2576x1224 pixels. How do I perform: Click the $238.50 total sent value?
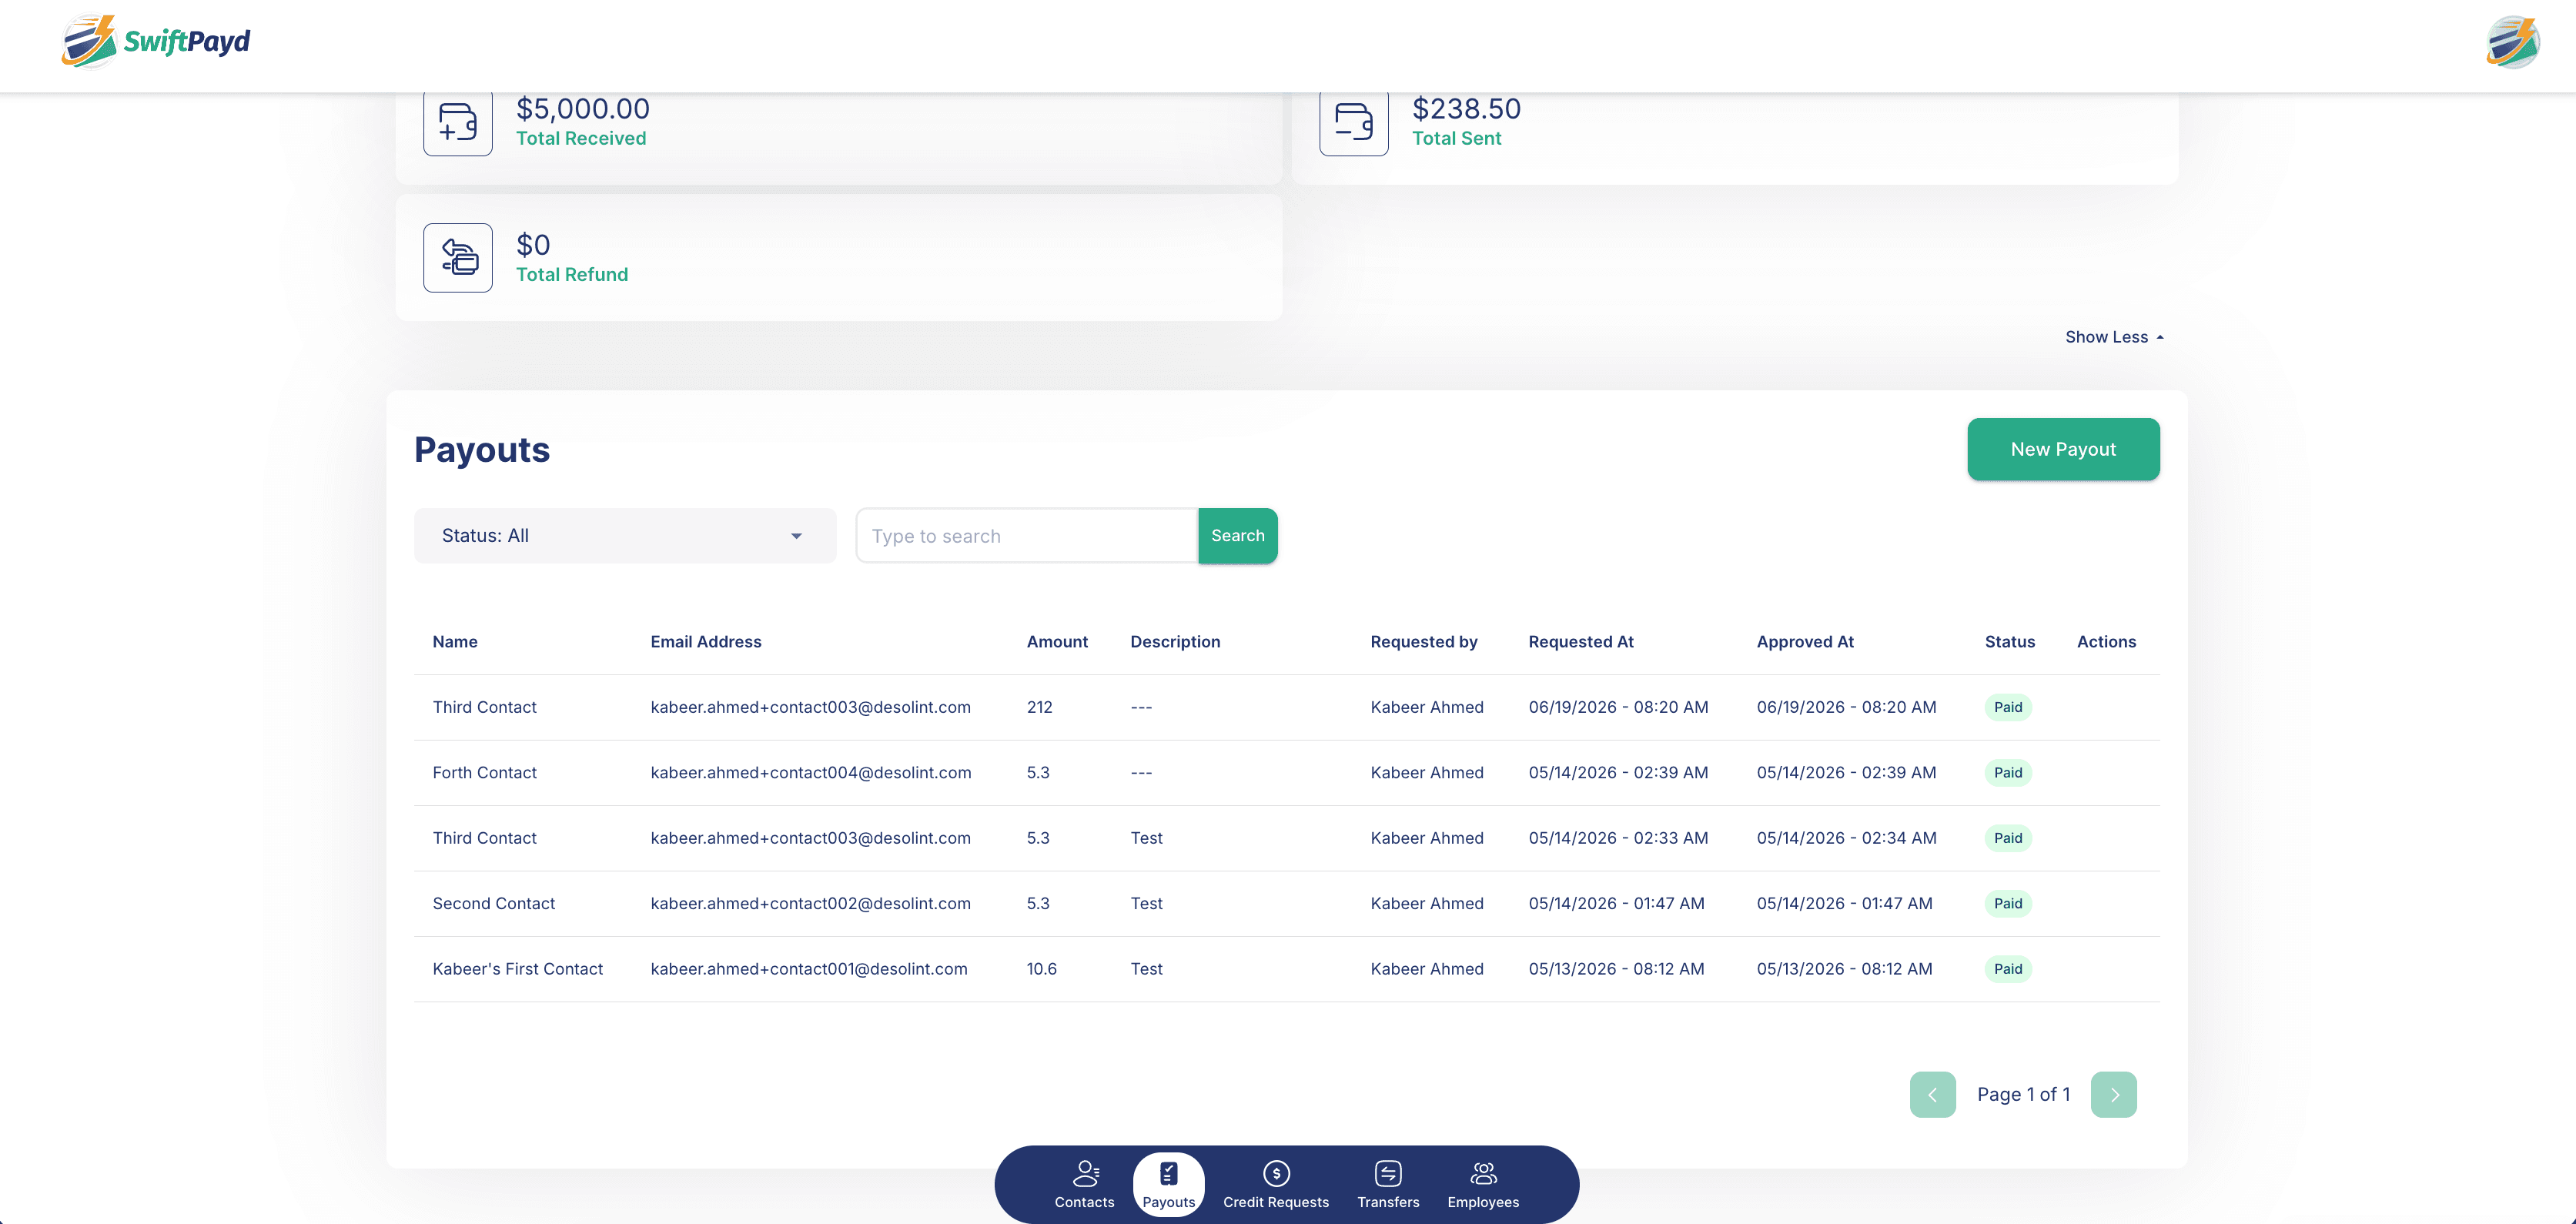[1466, 109]
